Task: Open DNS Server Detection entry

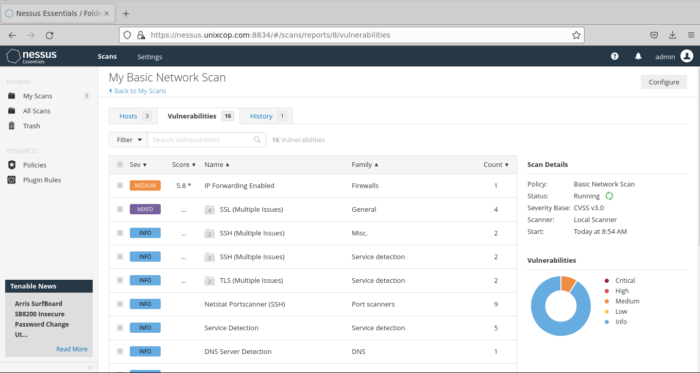Action: click(238, 352)
